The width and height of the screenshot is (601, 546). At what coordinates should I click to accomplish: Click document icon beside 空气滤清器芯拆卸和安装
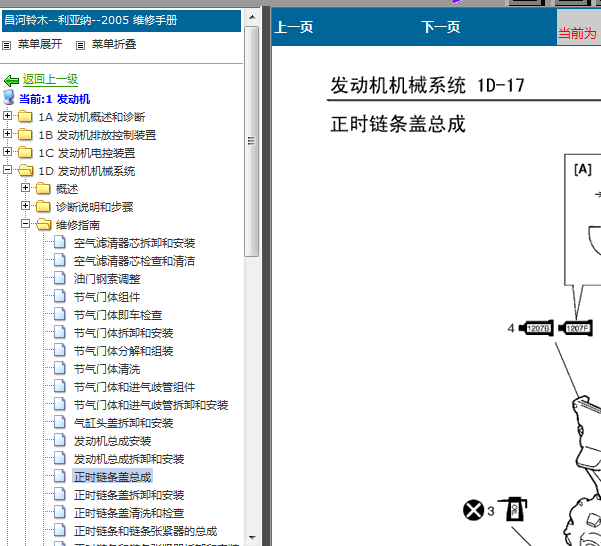[60, 242]
